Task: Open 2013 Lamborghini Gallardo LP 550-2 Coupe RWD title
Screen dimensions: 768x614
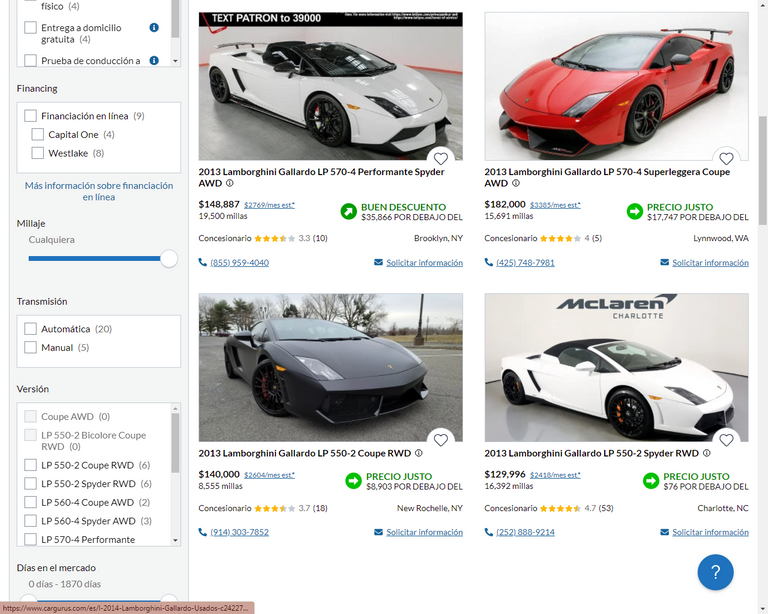Action: tap(305, 453)
